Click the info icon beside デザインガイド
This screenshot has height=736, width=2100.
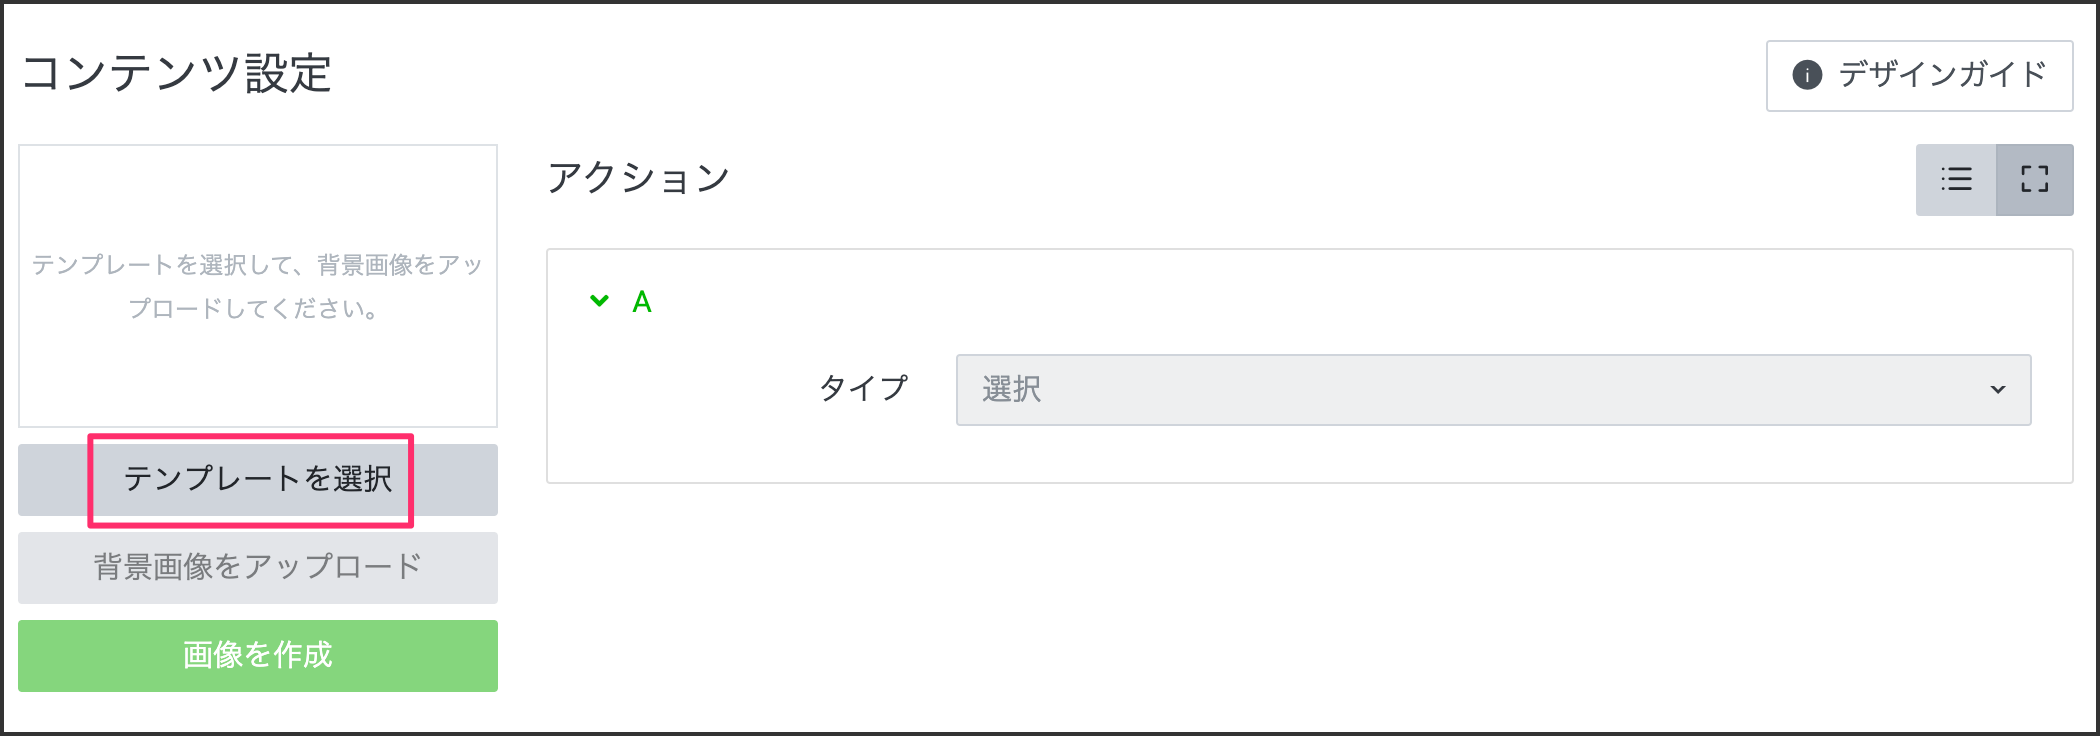pyautogui.click(x=1807, y=75)
